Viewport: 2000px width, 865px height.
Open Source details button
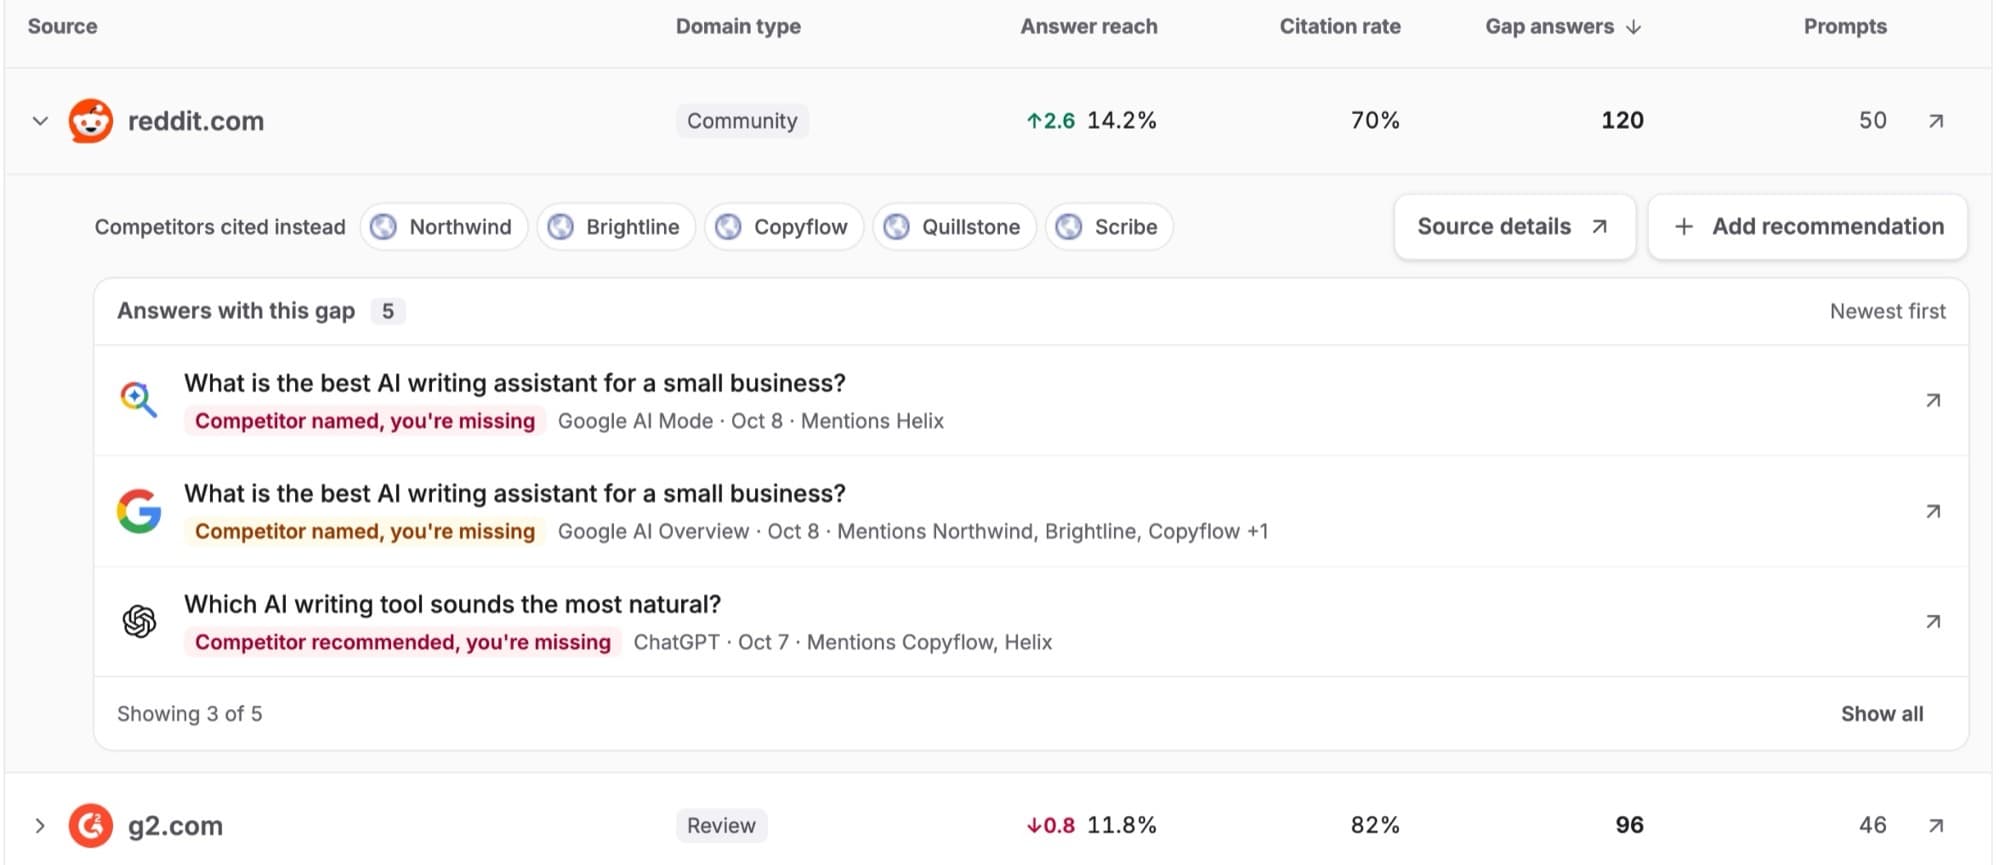click(x=1514, y=227)
